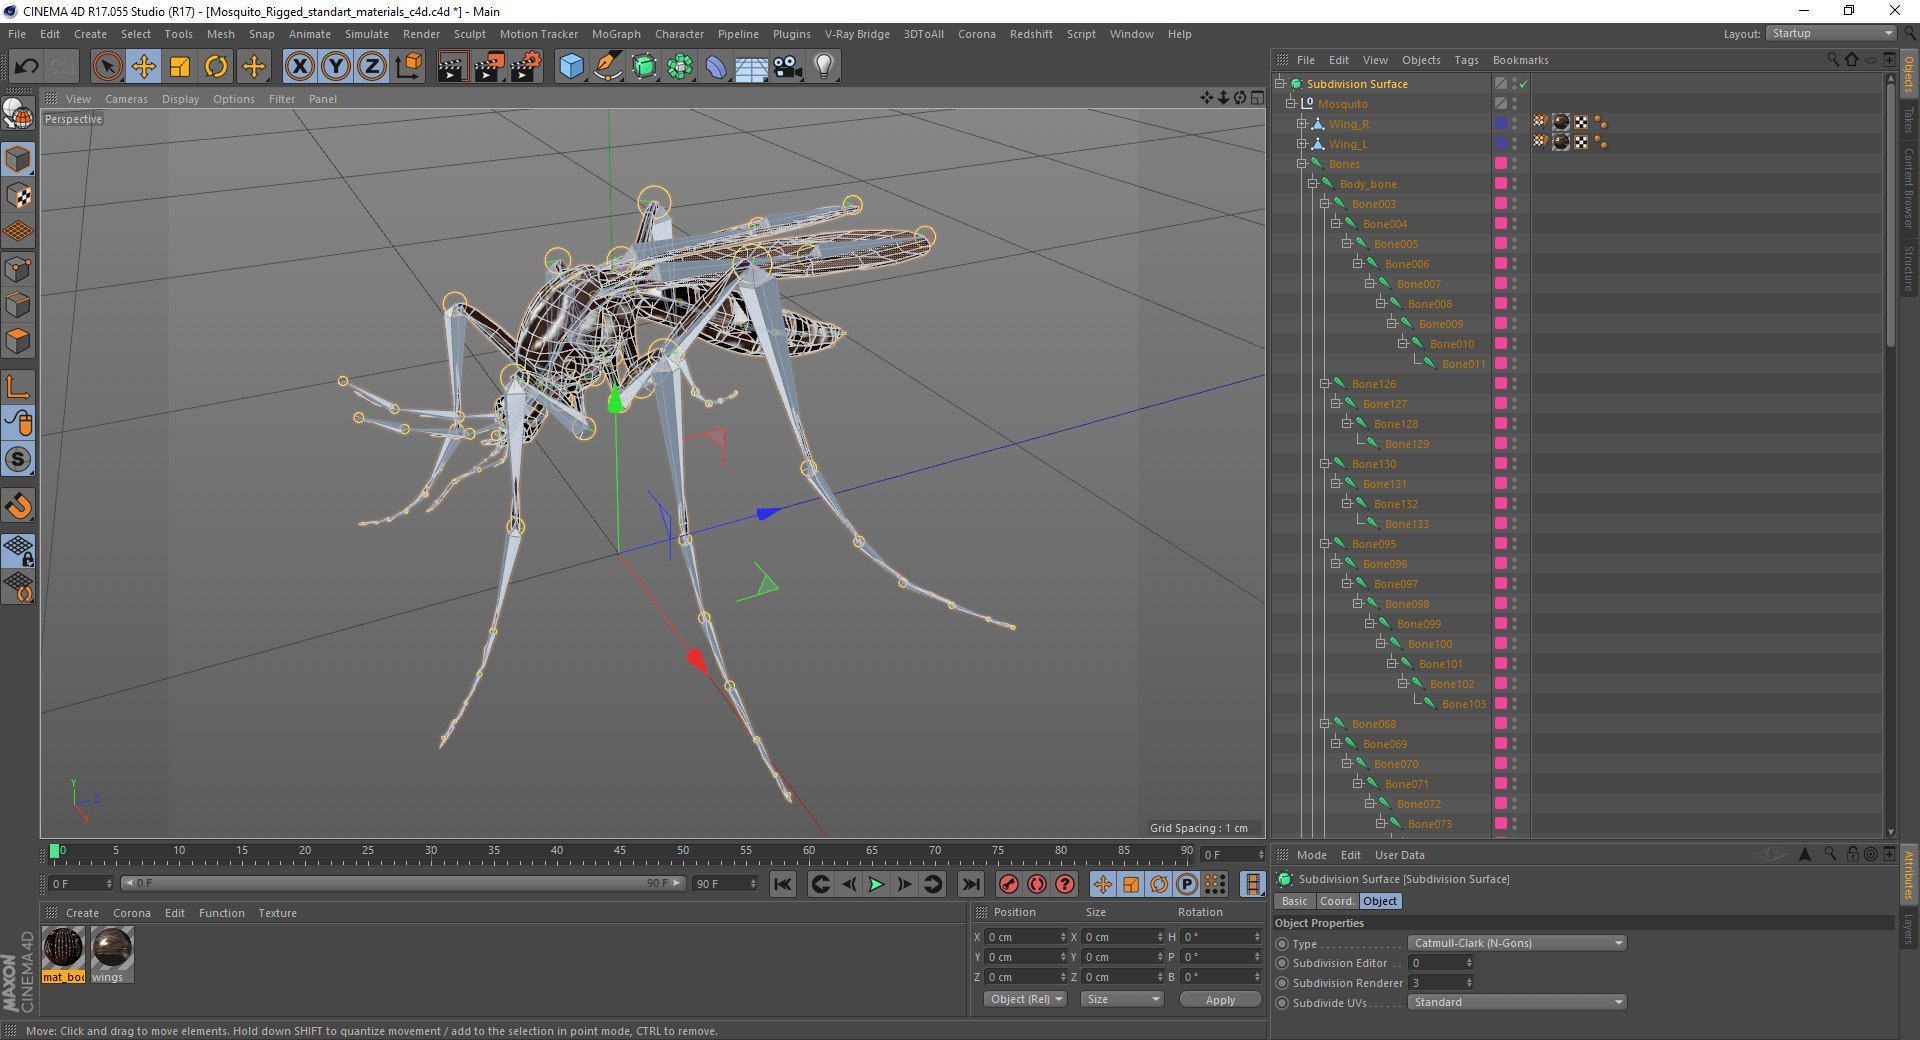Click the Coordinate System icon

408,67
